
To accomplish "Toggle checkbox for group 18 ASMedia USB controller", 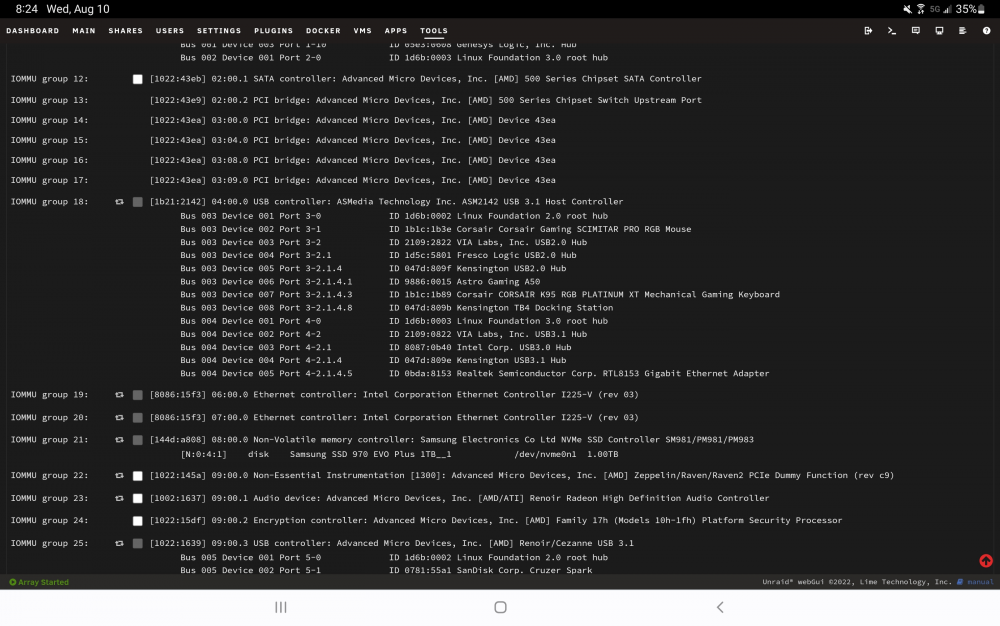I will (x=138, y=202).
